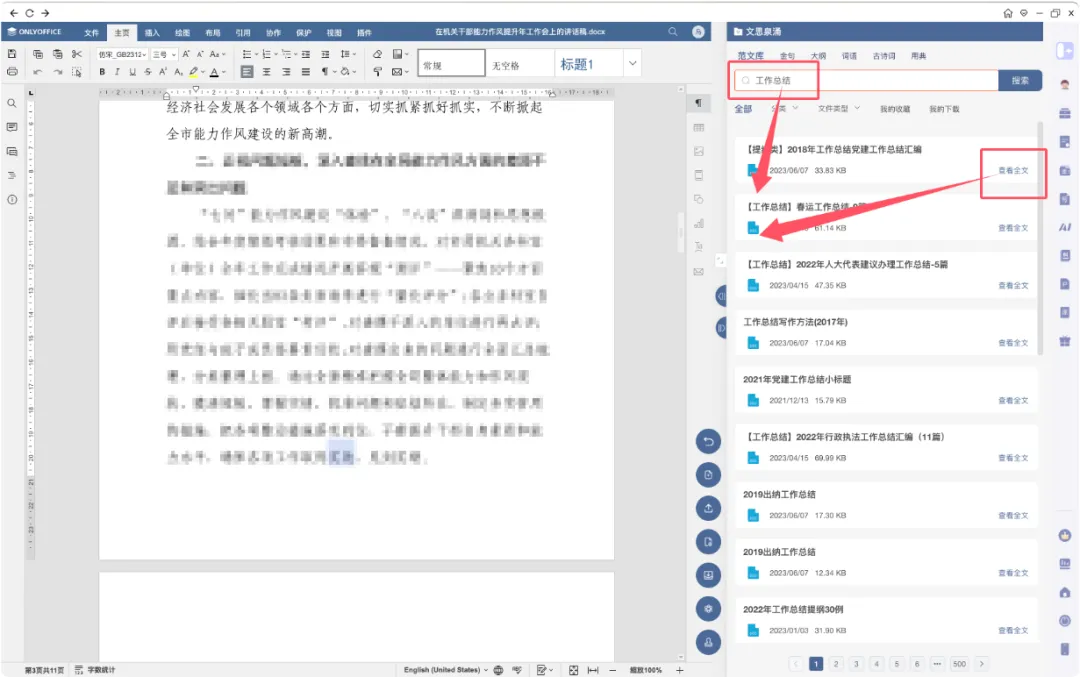Click the 搜索 button
The image size is (1080, 677).
tap(1020, 81)
